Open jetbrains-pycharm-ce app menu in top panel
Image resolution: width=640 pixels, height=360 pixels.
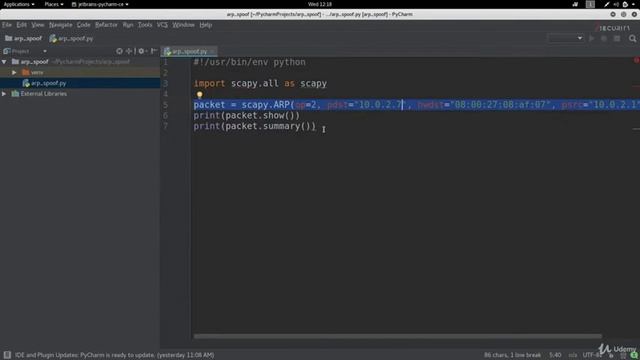100,4
